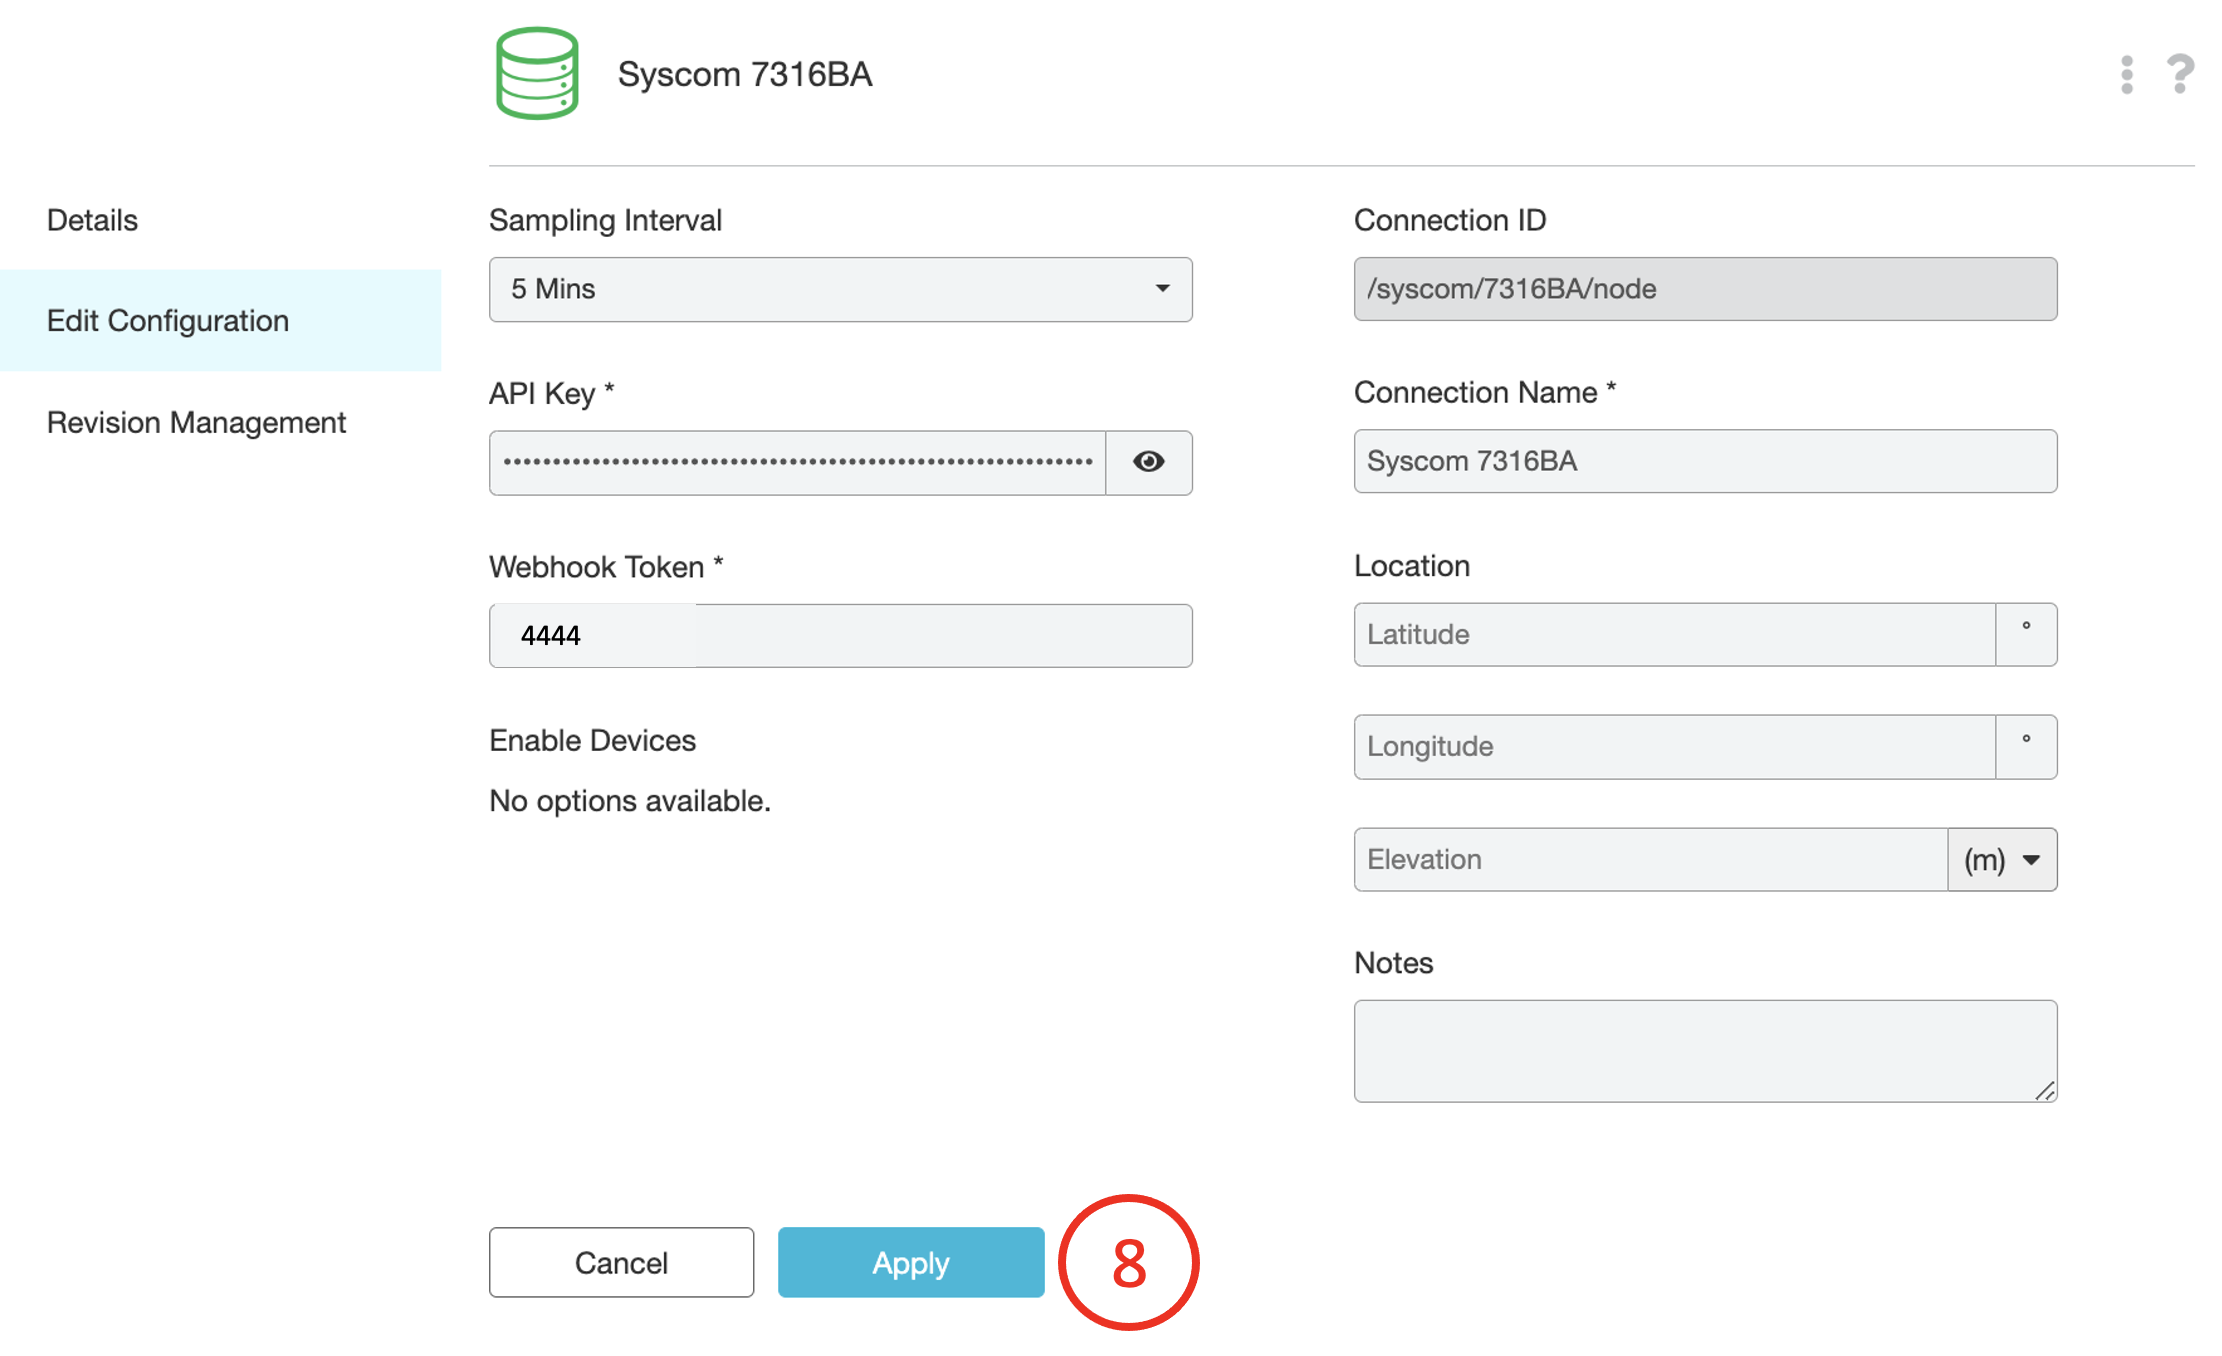Open the help question mark icon
Image resolution: width=2222 pixels, height=1356 pixels.
[2180, 74]
